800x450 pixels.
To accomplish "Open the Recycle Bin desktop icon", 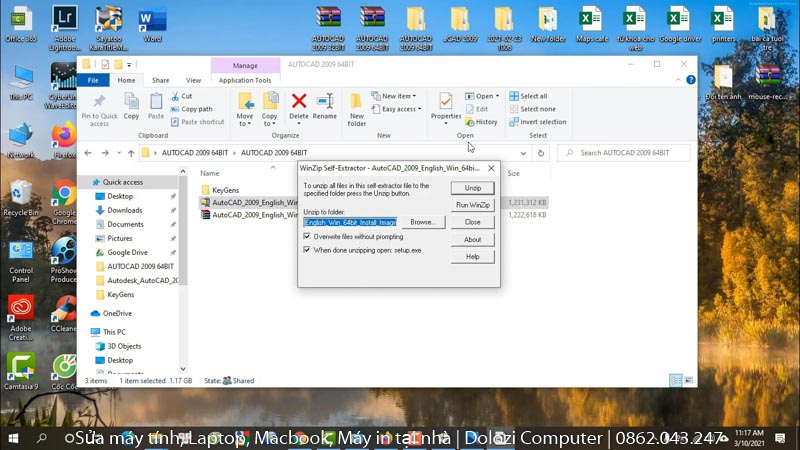I will (x=20, y=198).
